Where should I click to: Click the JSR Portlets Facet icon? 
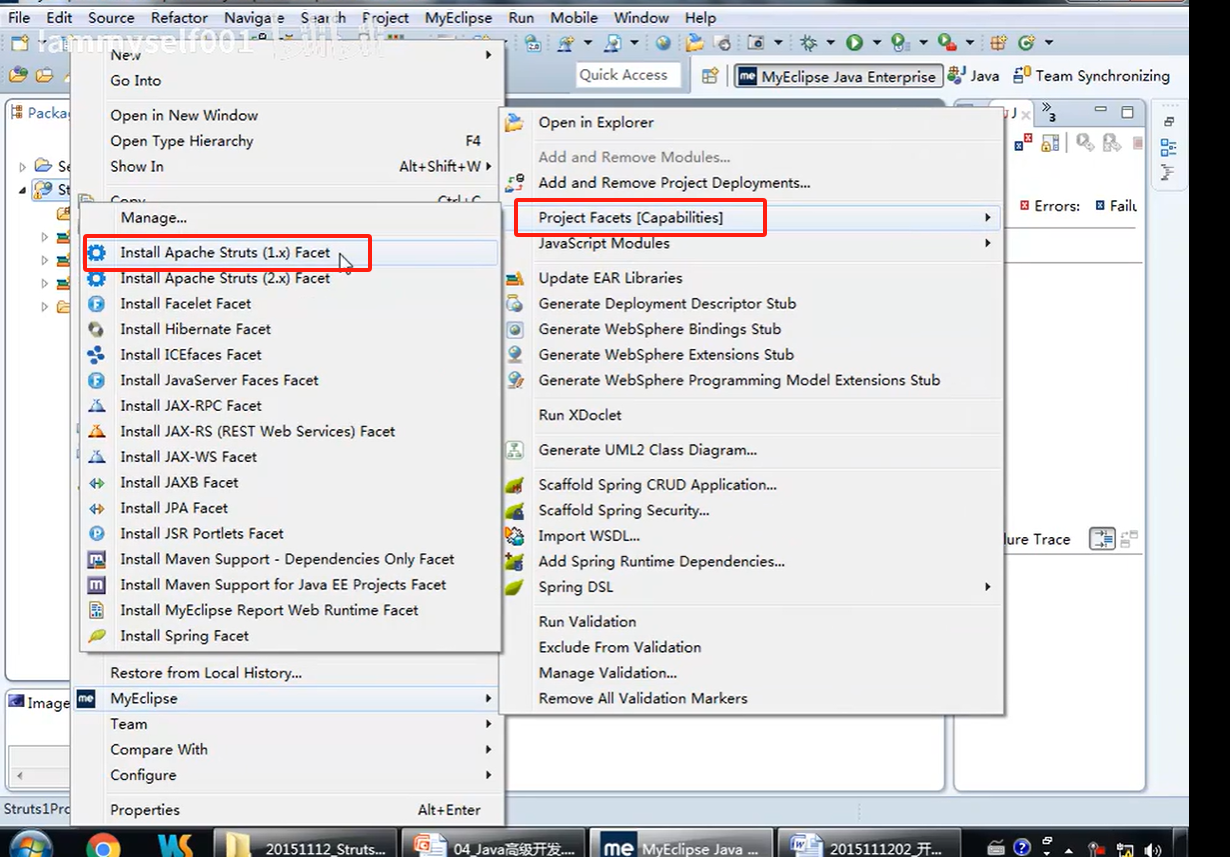[x=97, y=534]
